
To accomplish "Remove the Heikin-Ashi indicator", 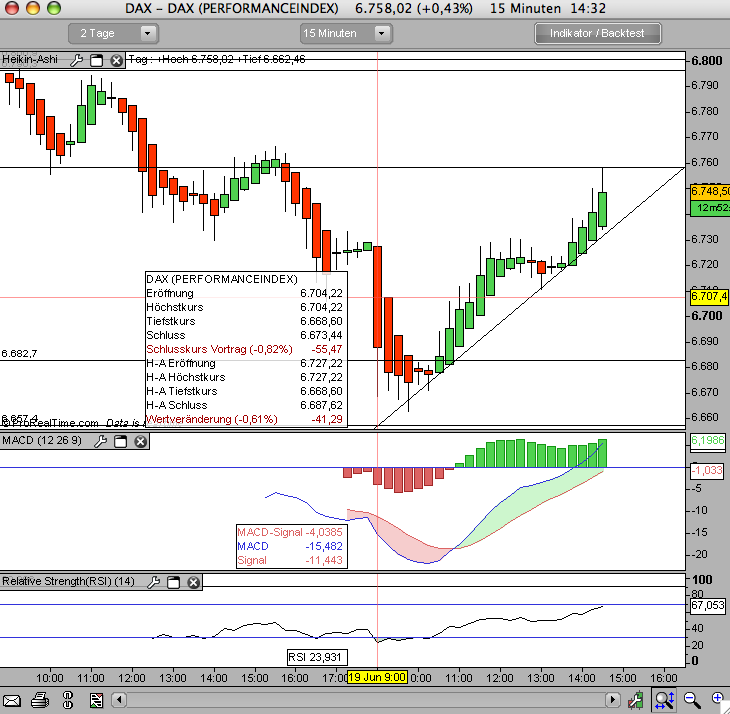I will coord(116,60).
